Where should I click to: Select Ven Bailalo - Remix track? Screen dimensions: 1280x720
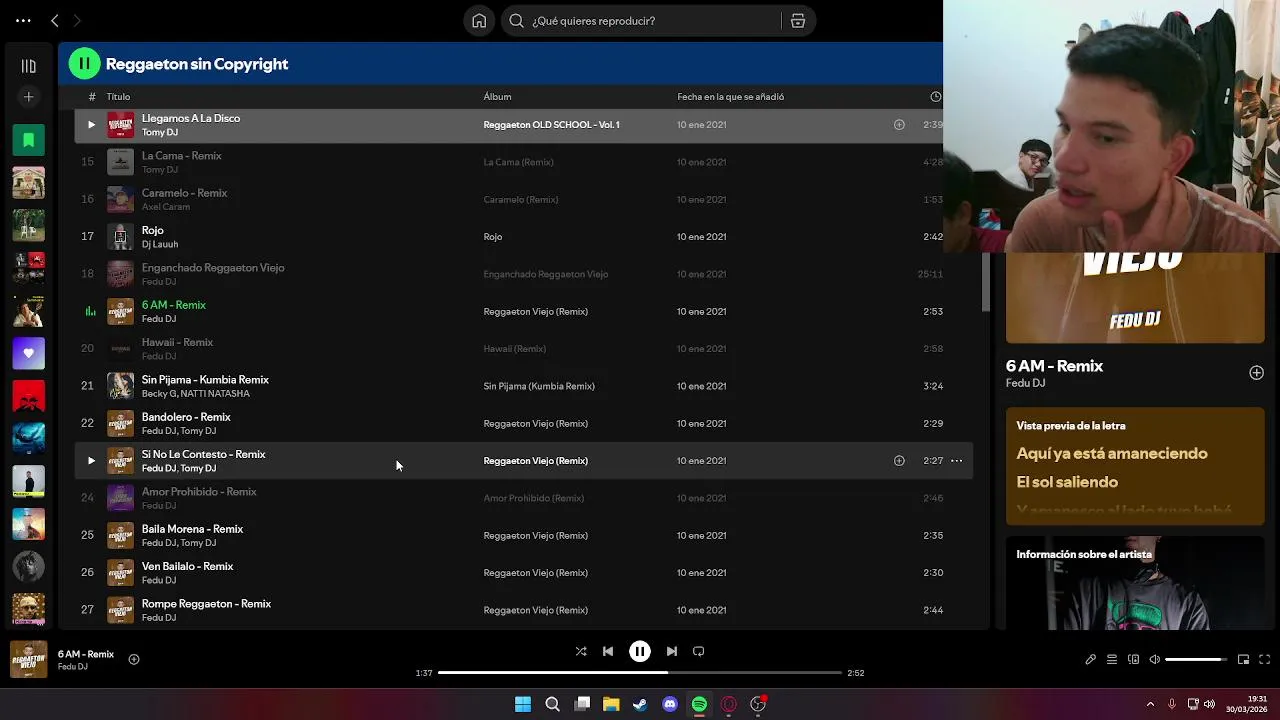tap(187, 566)
